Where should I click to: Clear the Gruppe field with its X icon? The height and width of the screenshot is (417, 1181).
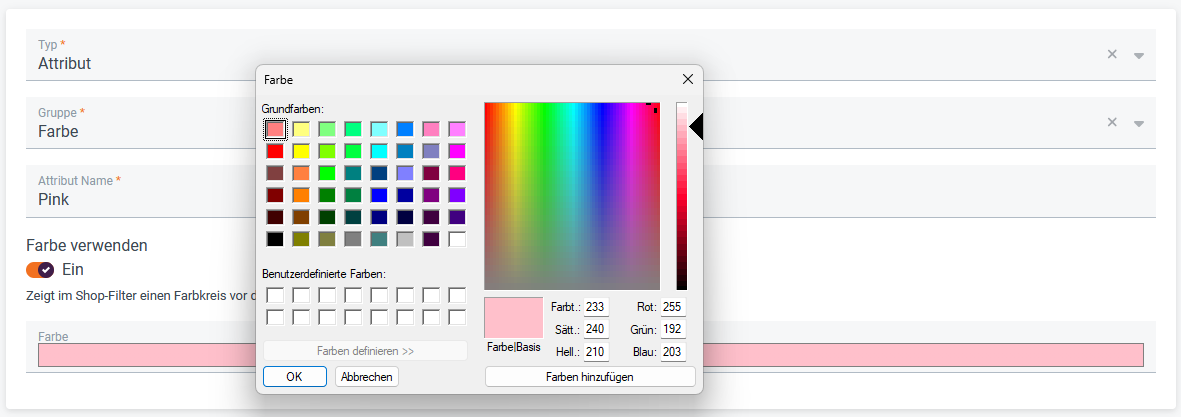1112,122
